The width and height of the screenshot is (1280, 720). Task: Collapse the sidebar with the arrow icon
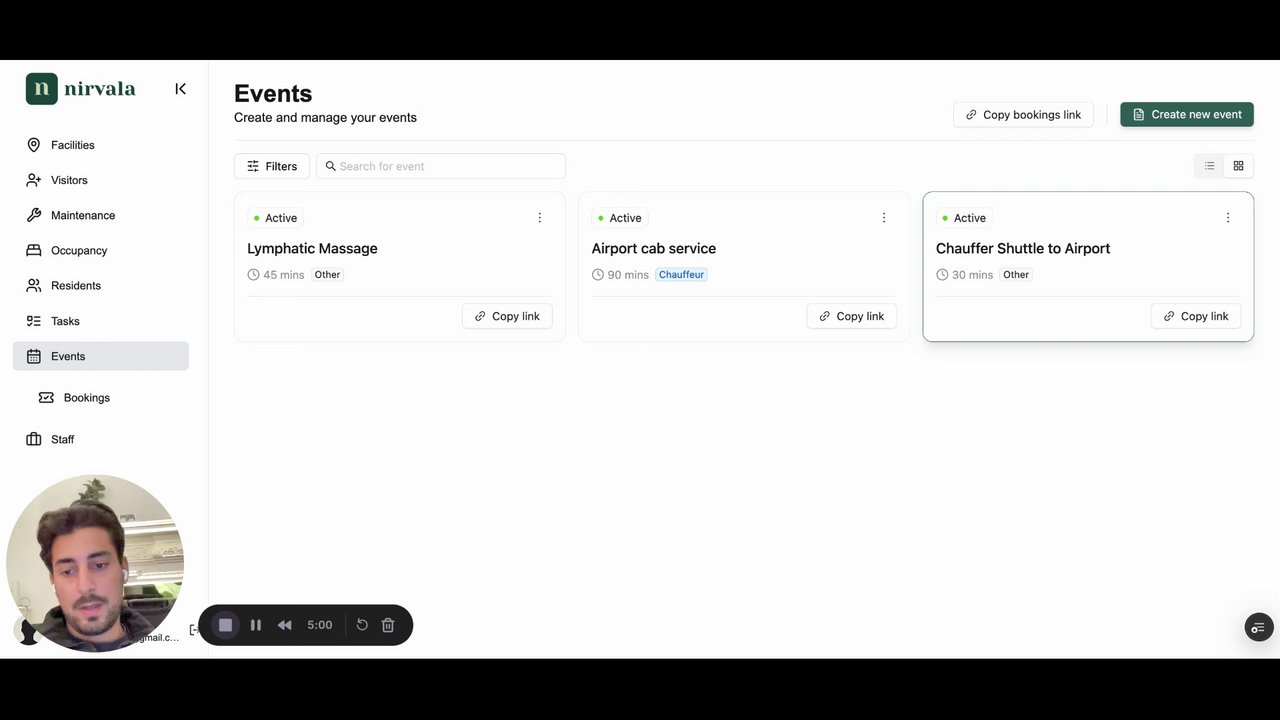[x=180, y=89]
